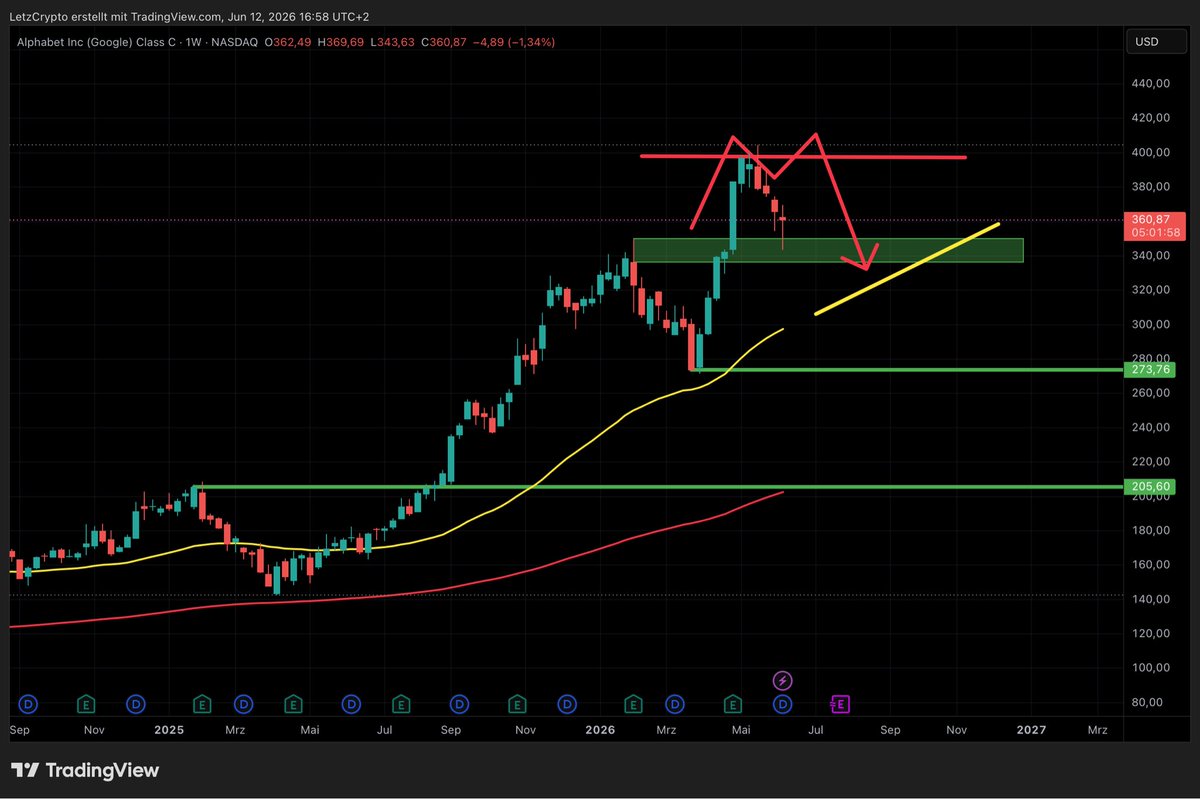The height and width of the screenshot is (799, 1200).
Task: Click the Alphabet Inc (Google) Class C symbol title
Action: pos(94,42)
